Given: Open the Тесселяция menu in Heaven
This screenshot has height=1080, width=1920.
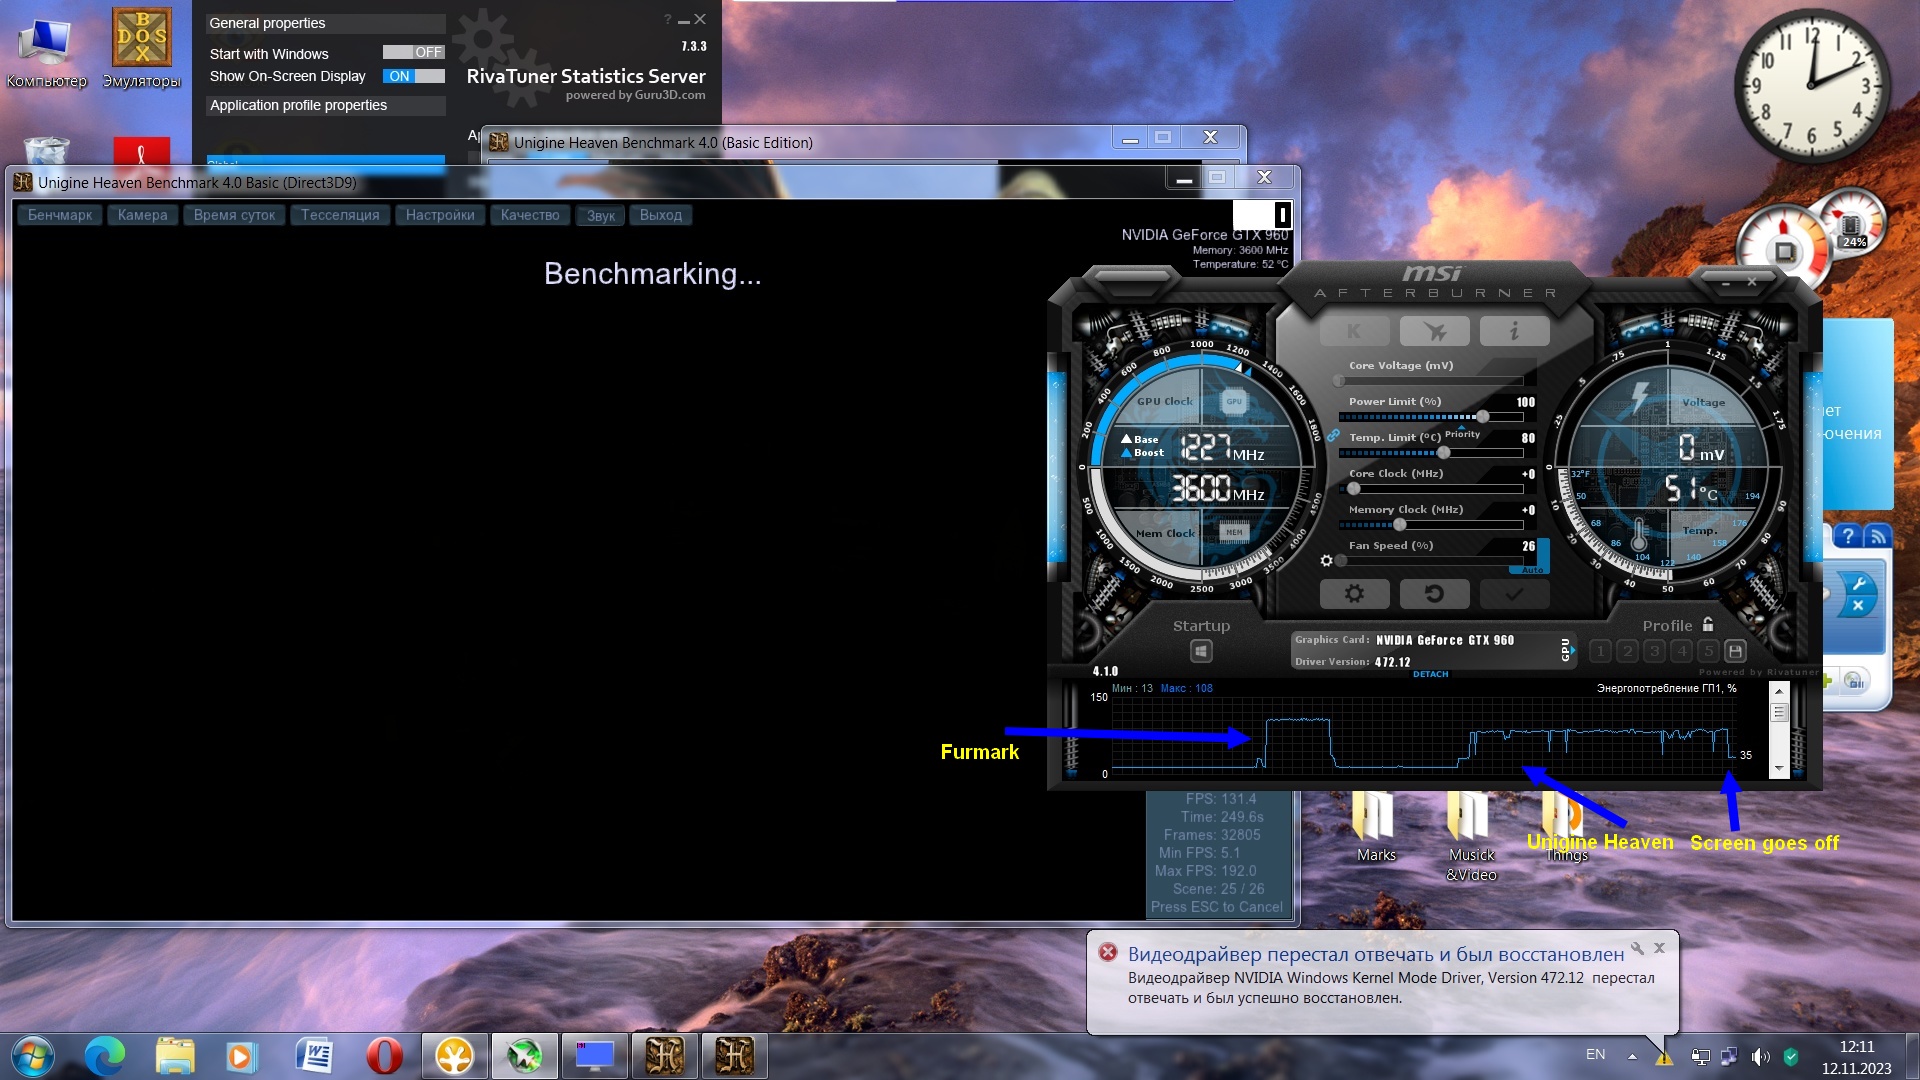Looking at the screenshot, I should (x=340, y=215).
